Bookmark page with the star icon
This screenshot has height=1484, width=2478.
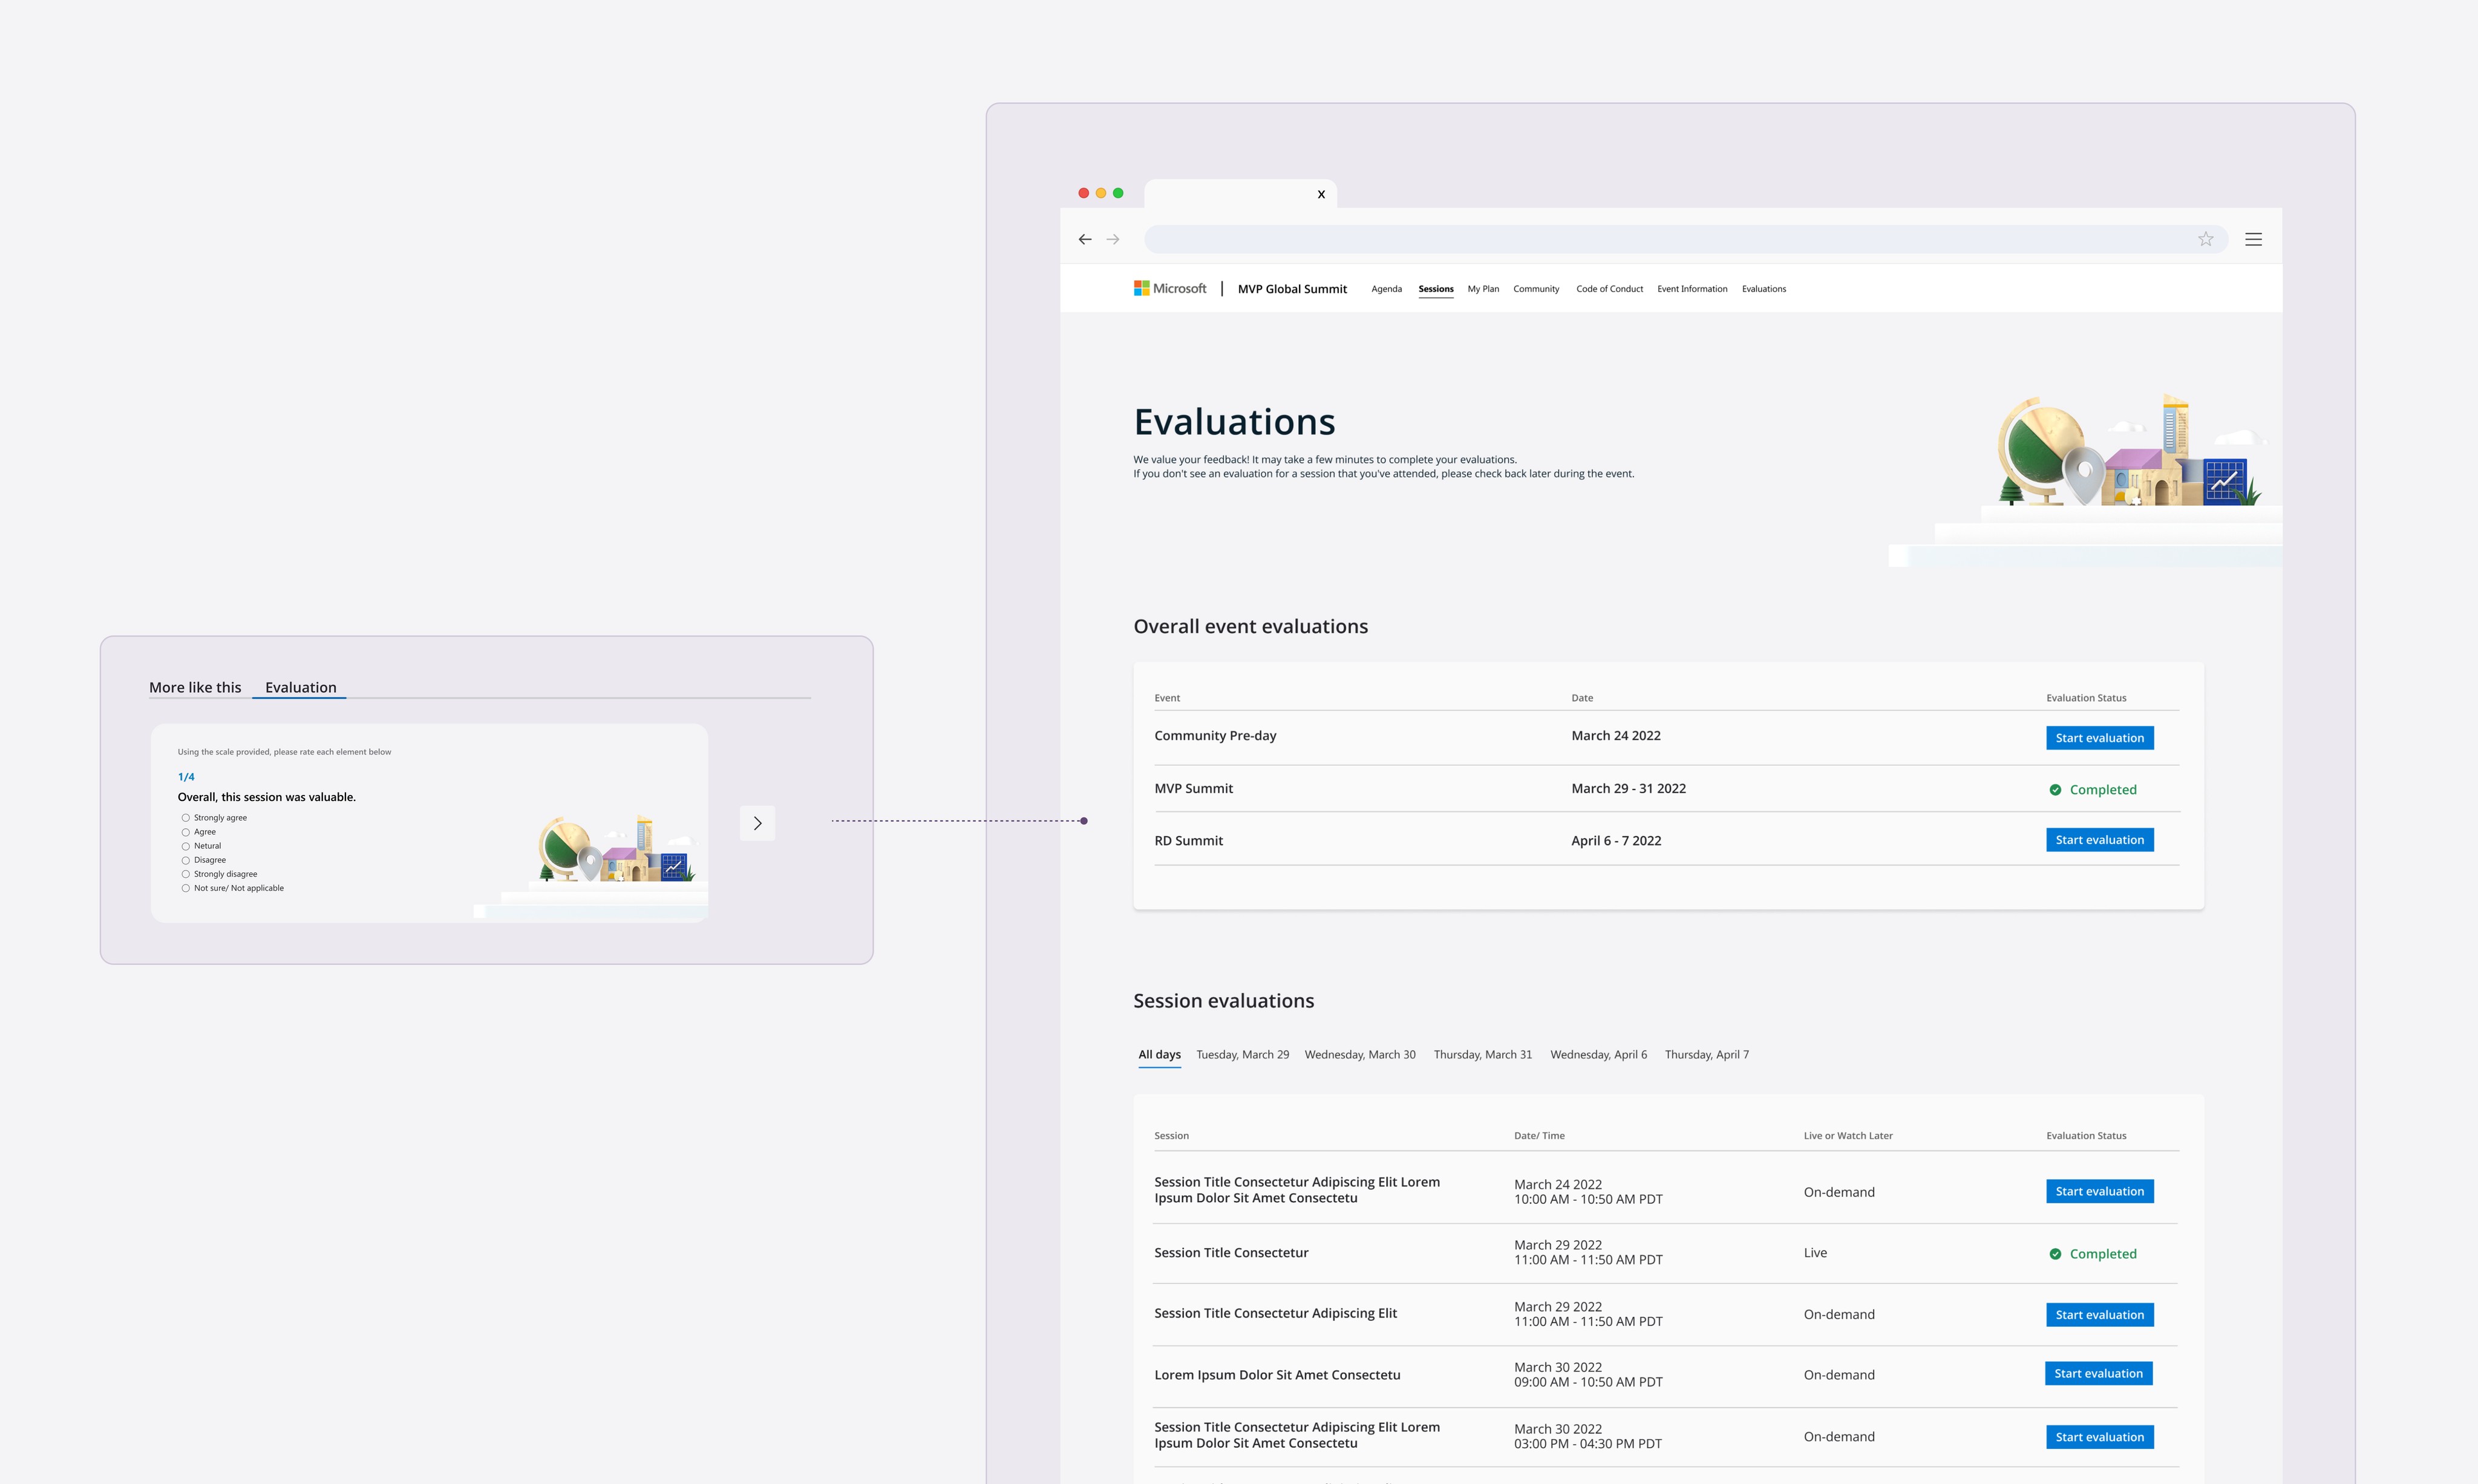(x=2205, y=239)
